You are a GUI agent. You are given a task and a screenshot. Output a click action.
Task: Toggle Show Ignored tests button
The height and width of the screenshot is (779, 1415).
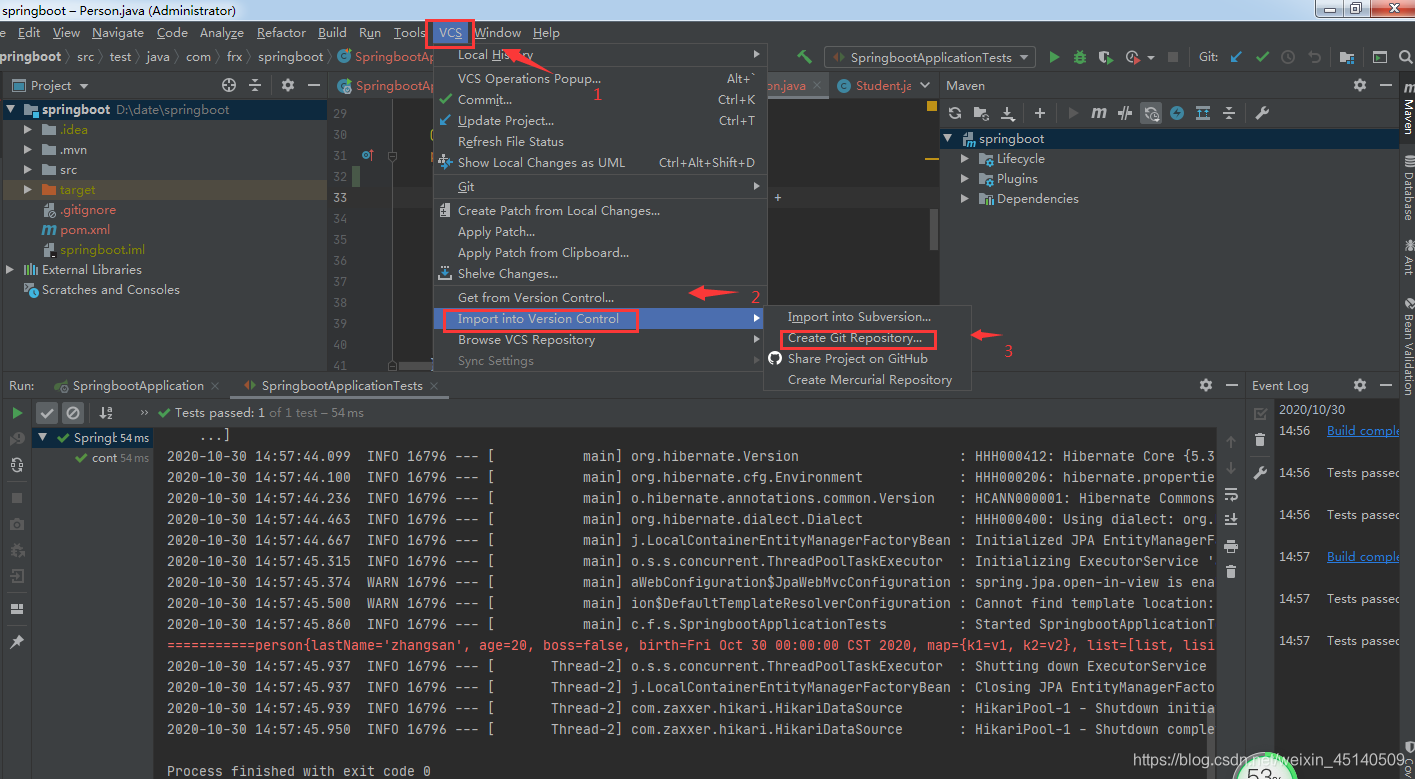tap(72, 412)
